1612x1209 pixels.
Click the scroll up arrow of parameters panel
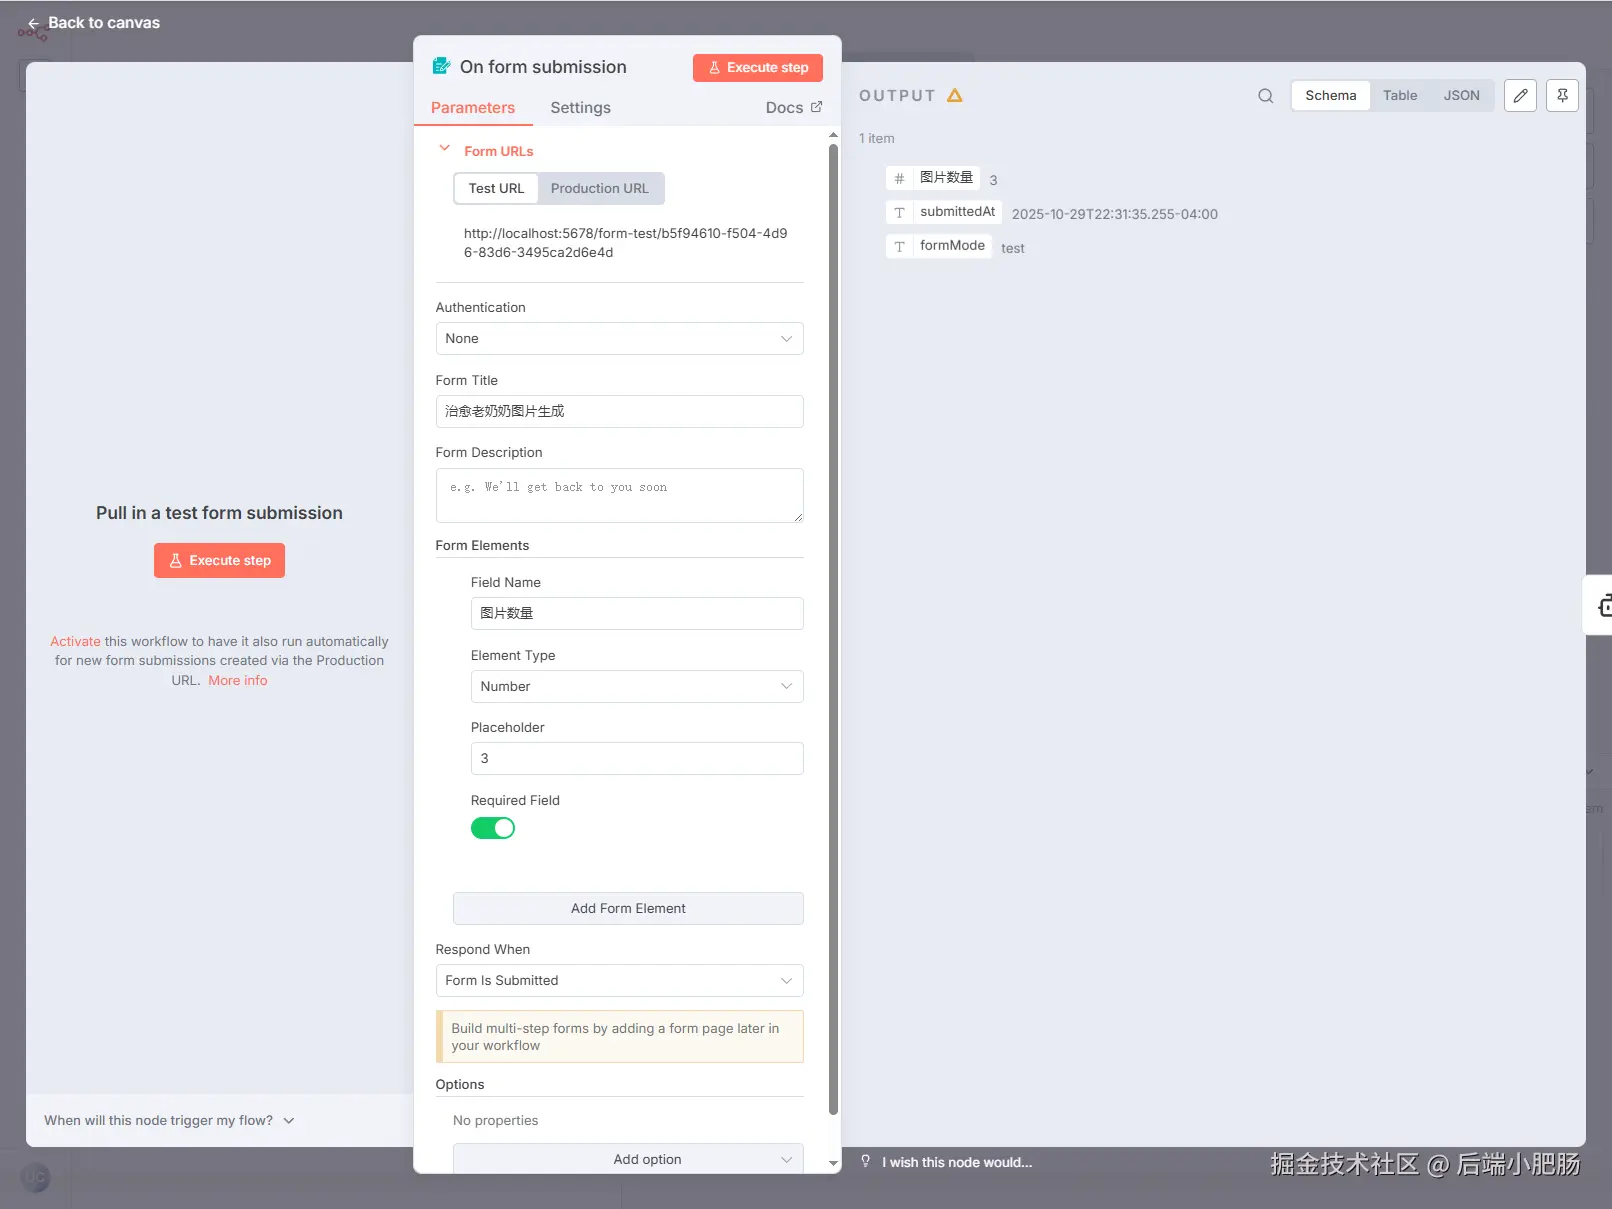coord(833,135)
